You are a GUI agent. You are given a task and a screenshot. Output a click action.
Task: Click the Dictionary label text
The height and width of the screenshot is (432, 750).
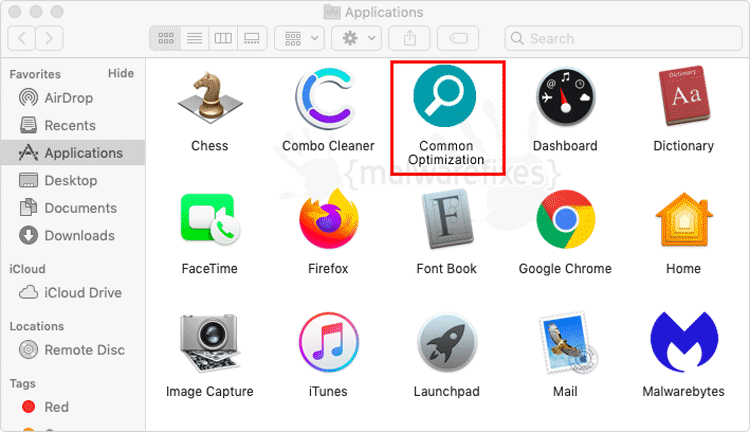[x=684, y=145]
